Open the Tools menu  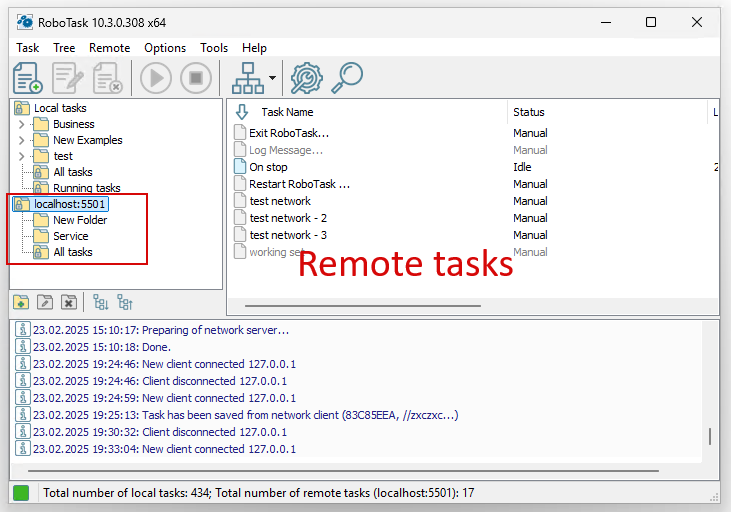(x=214, y=48)
